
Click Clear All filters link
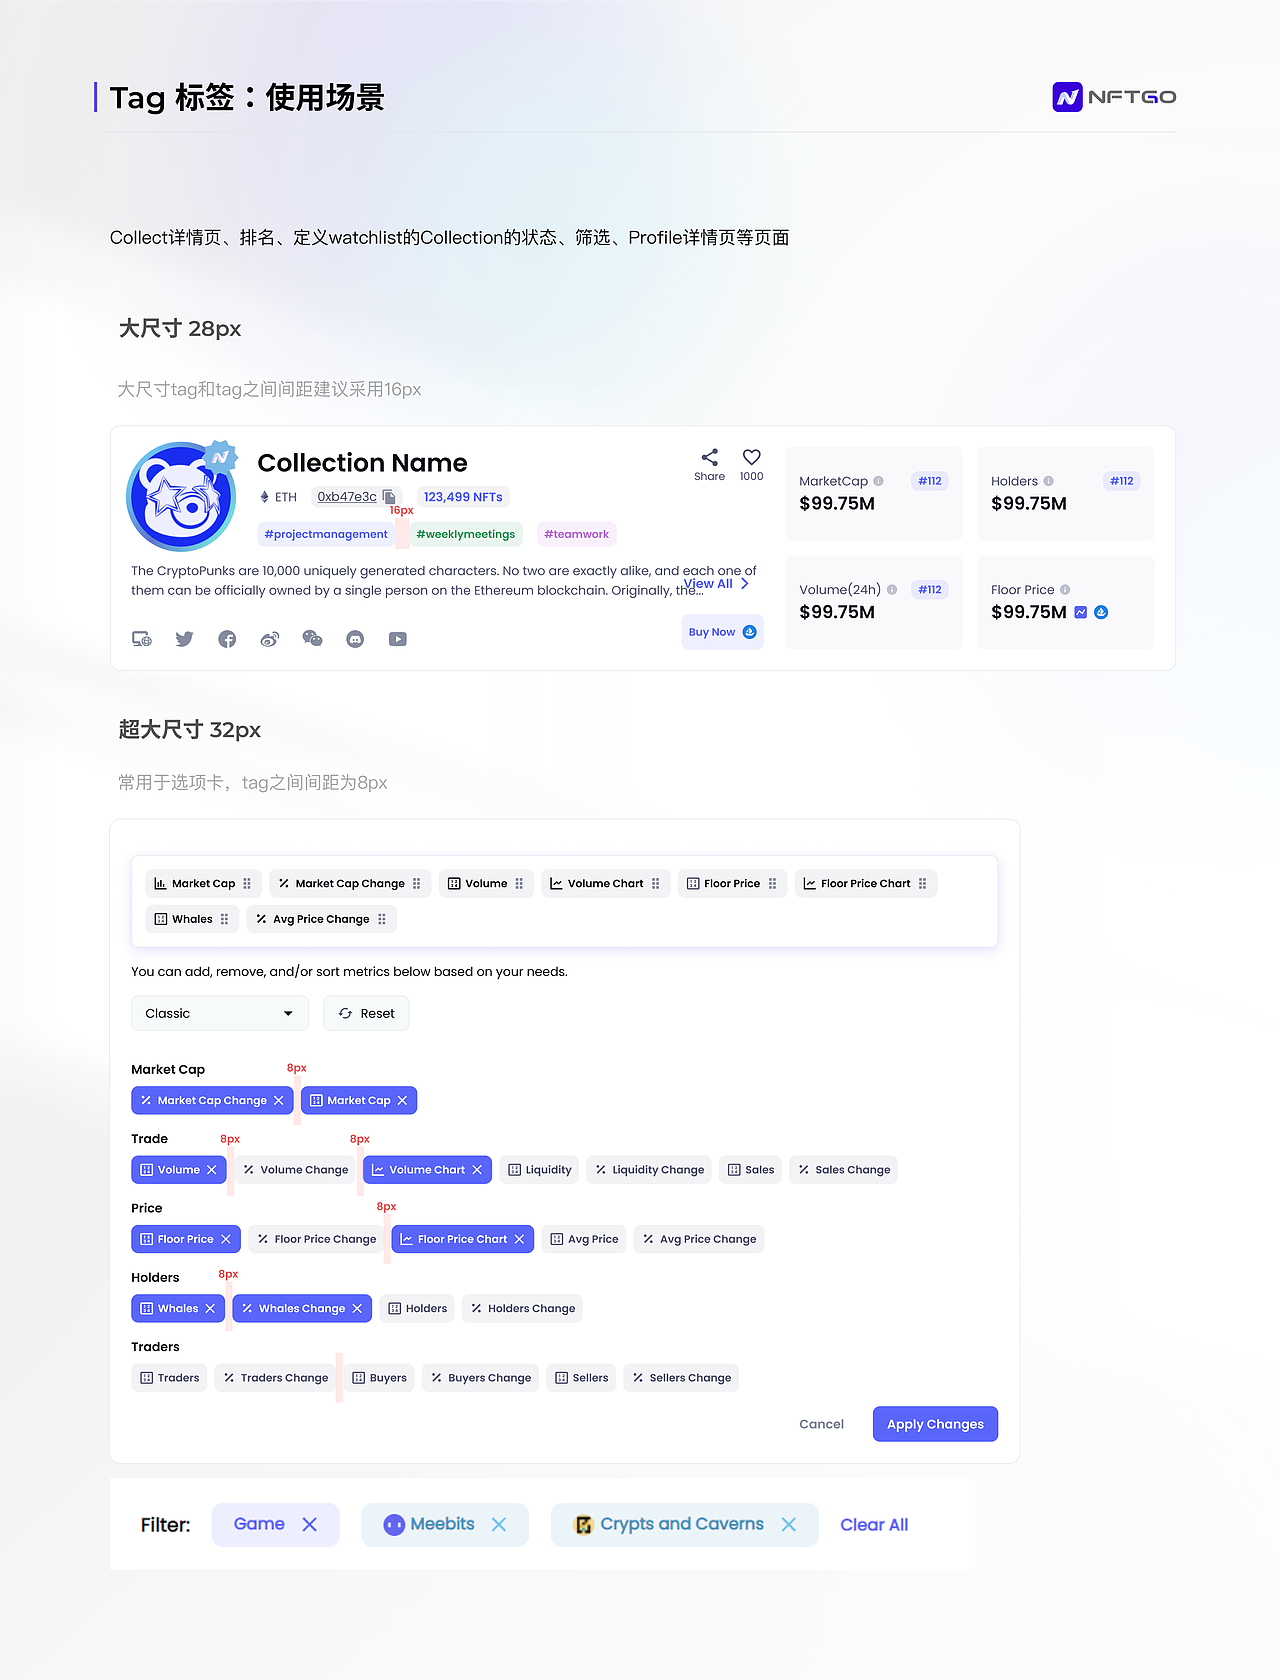click(x=874, y=1525)
